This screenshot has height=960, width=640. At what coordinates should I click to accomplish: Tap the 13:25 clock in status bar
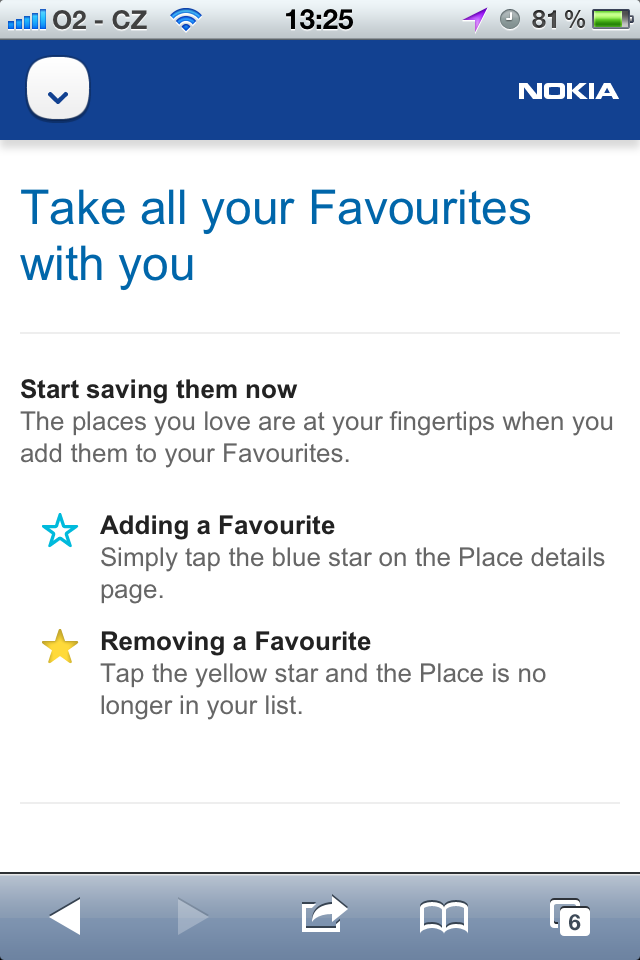point(320,19)
